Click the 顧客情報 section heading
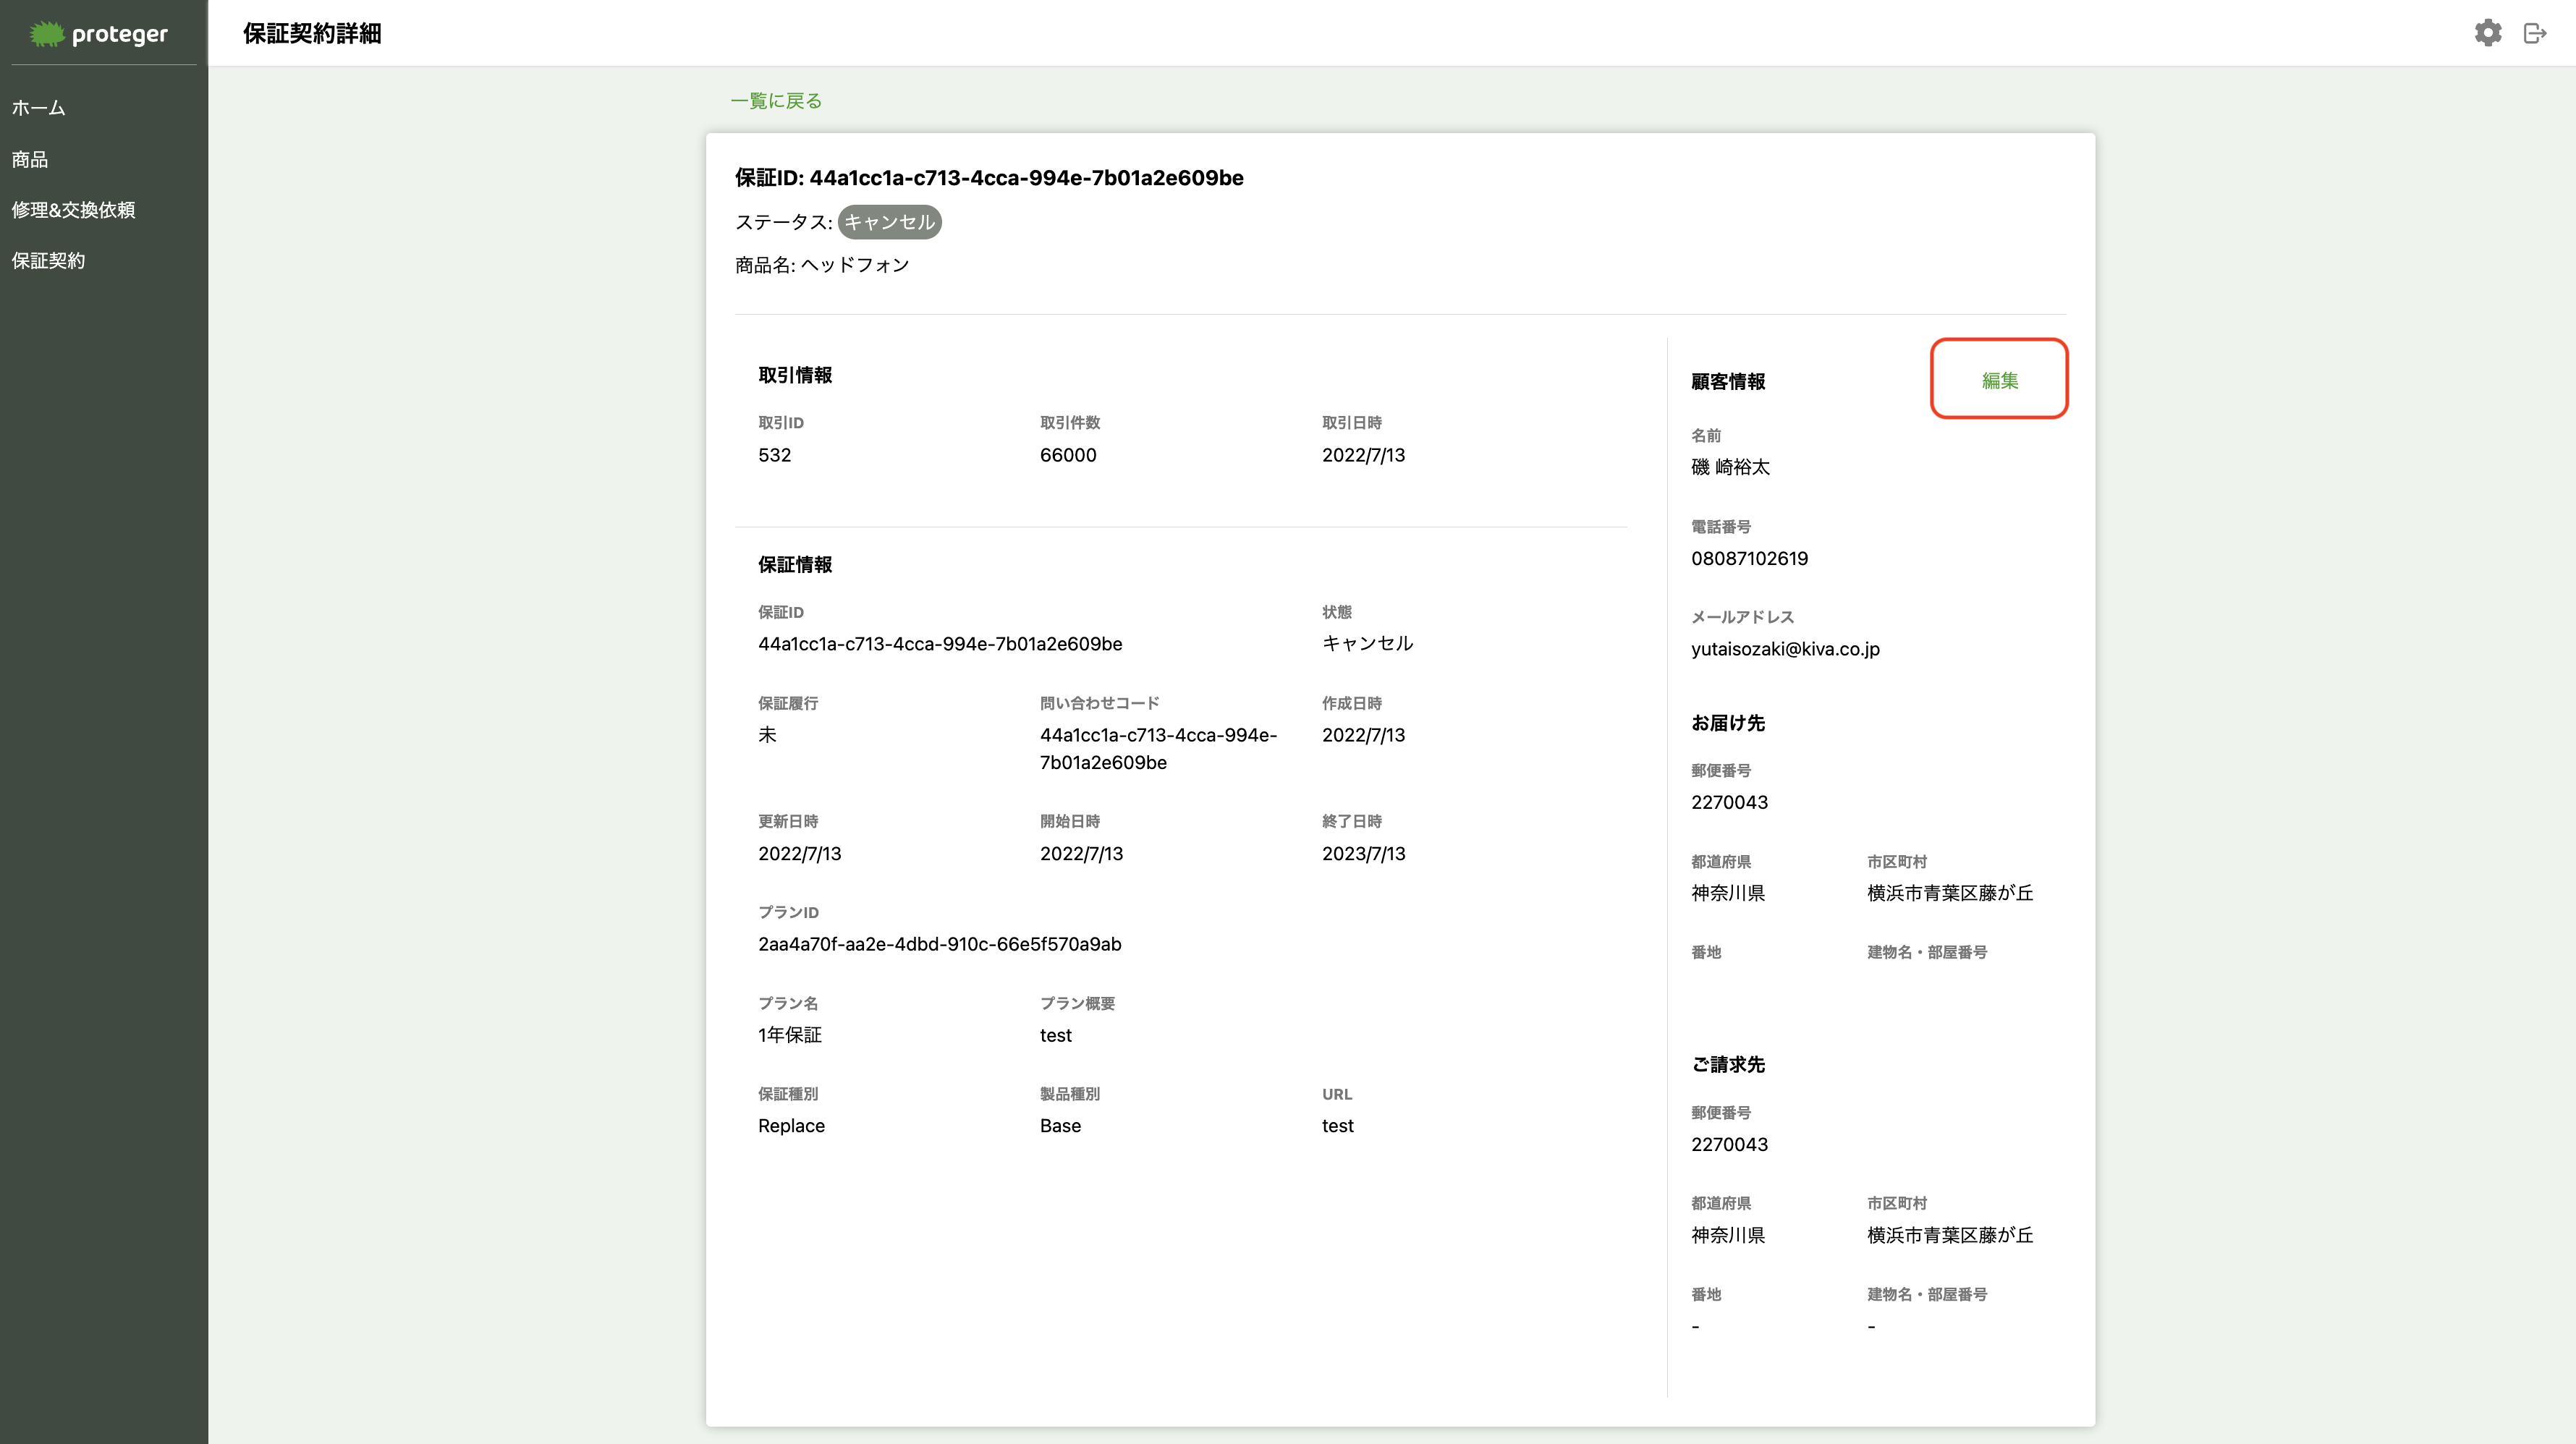 [x=1728, y=381]
